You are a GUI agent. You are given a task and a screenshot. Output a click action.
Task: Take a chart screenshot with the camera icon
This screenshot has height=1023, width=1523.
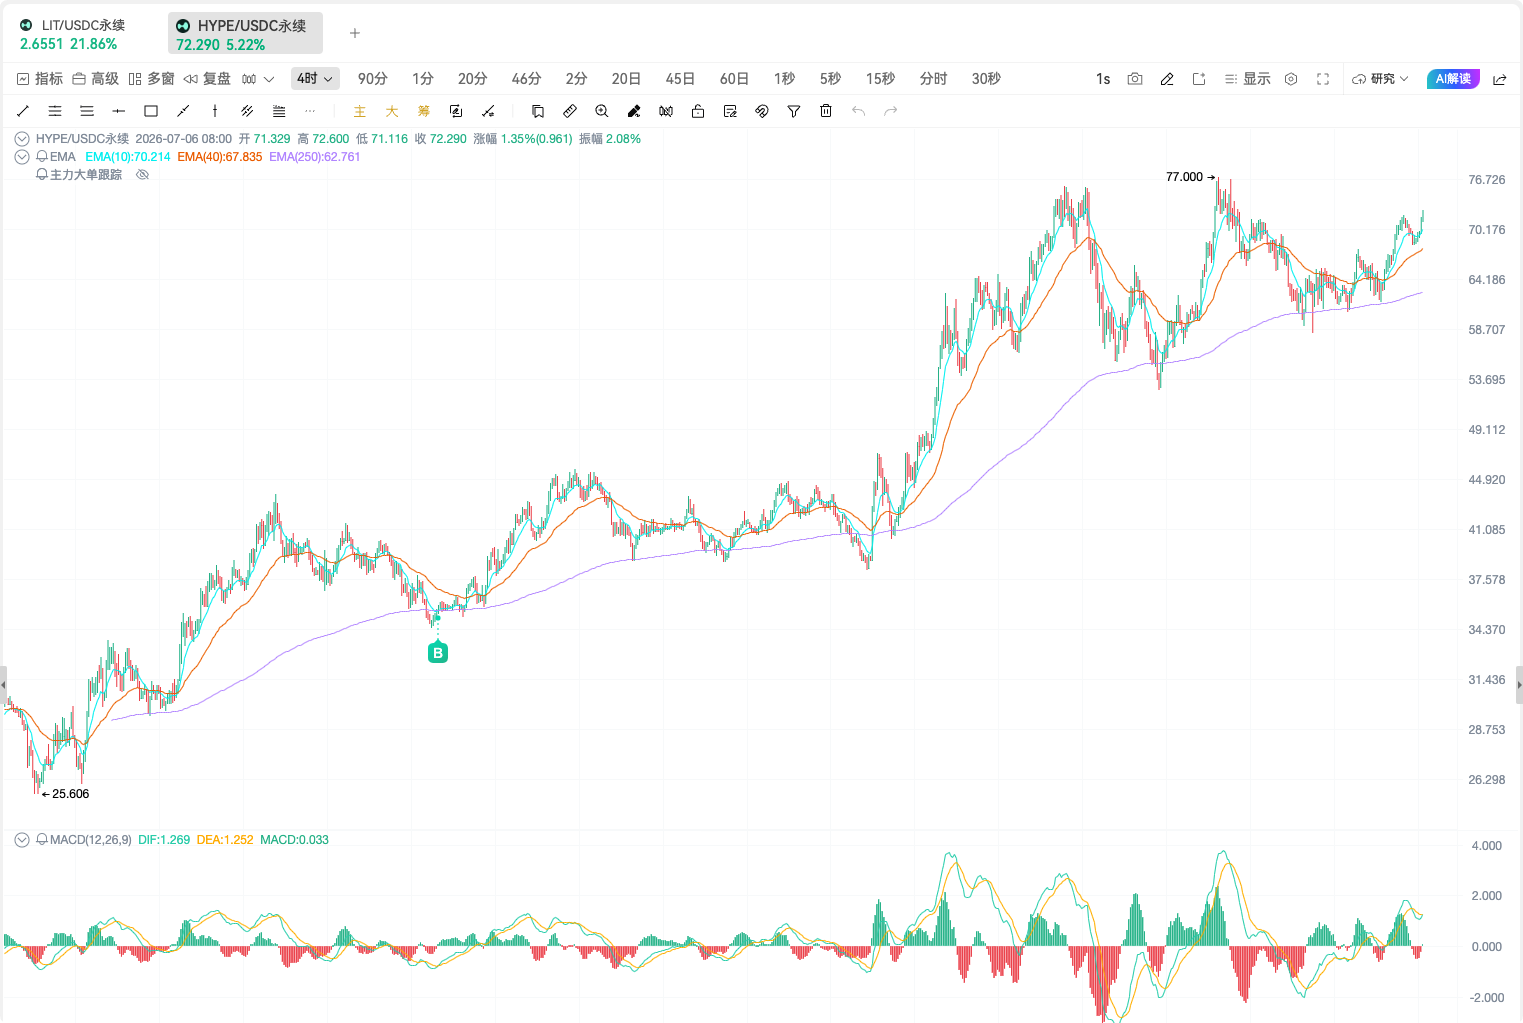coord(1135,79)
